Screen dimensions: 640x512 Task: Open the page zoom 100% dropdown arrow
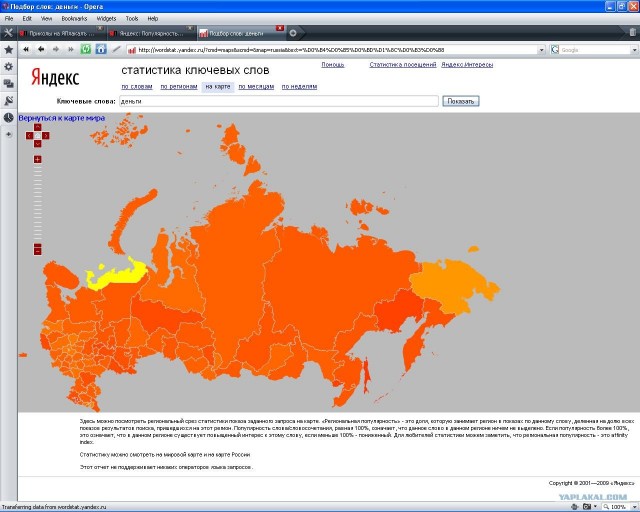(634, 507)
